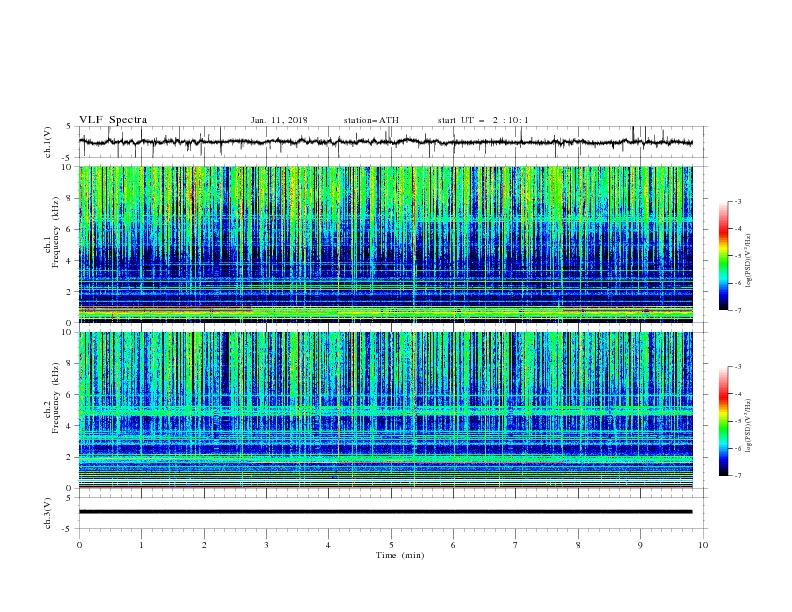Click inside the ch.2 spectrogram panel

point(385,410)
